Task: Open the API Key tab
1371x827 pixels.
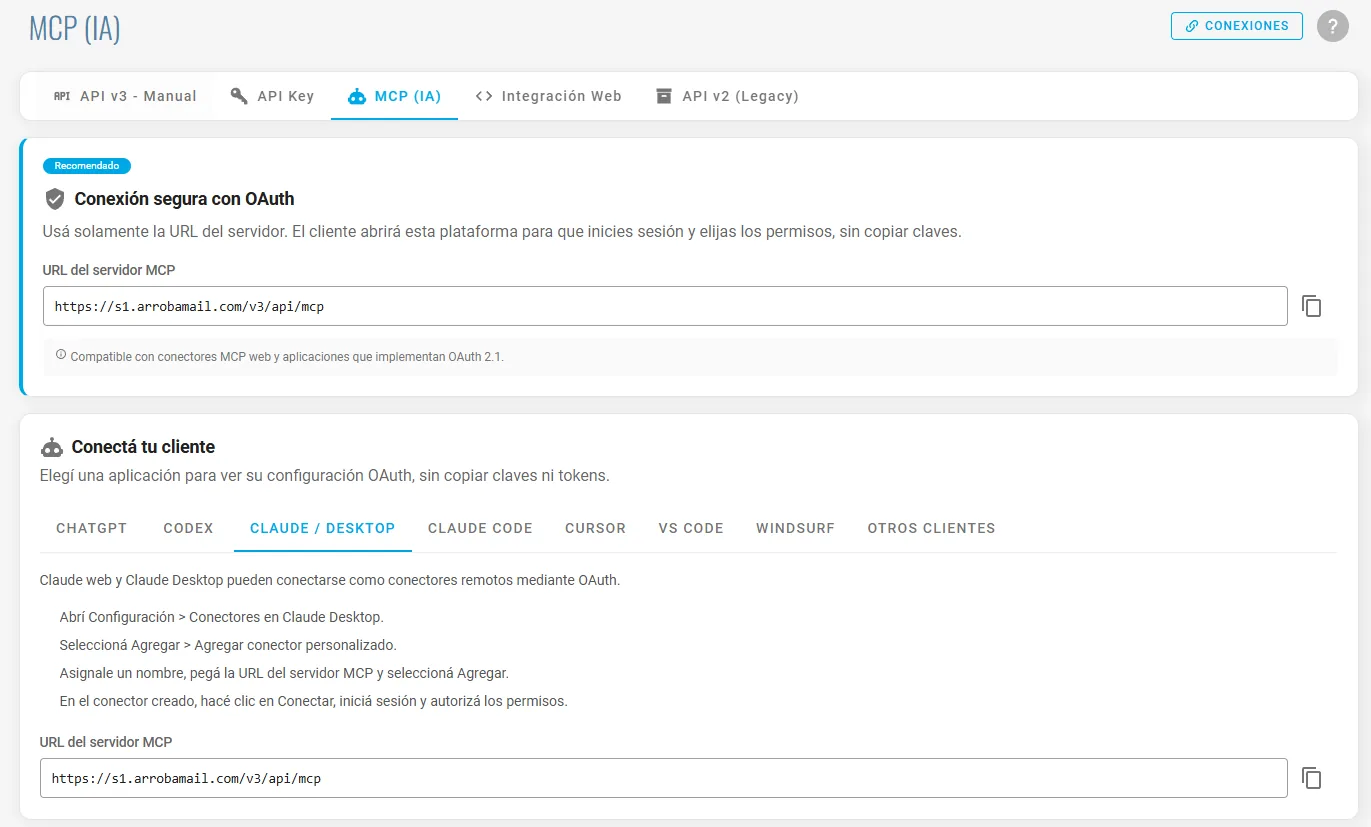Action: (272, 96)
